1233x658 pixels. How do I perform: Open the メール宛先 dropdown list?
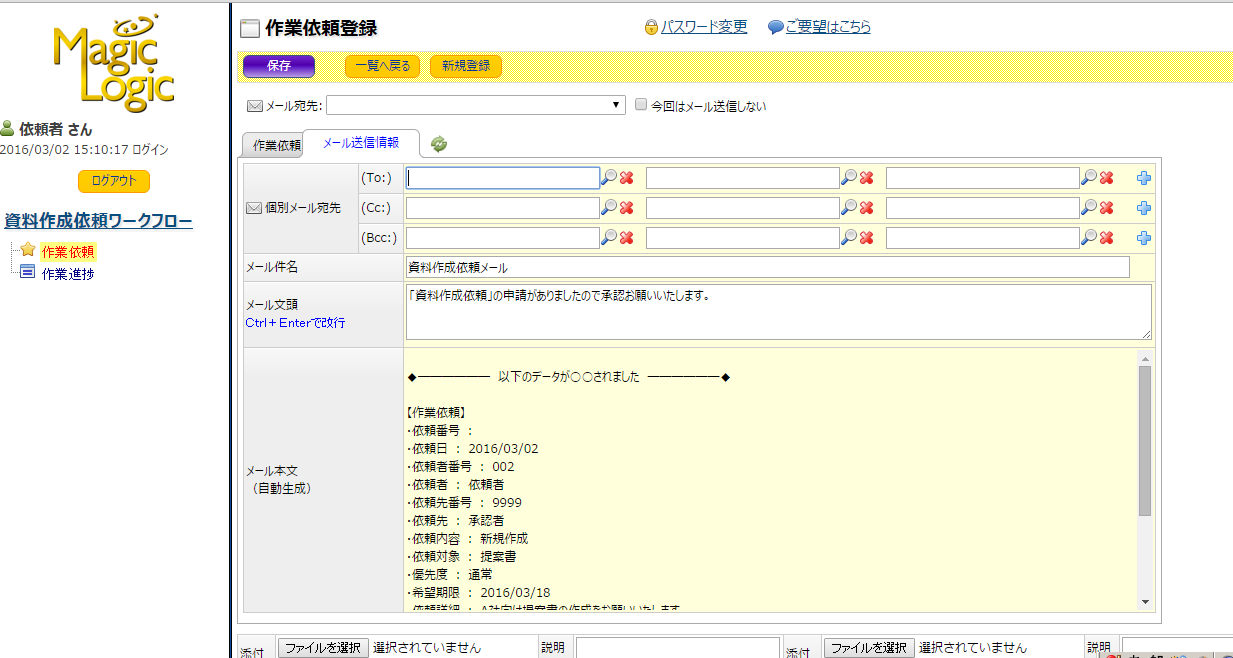tap(476, 105)
